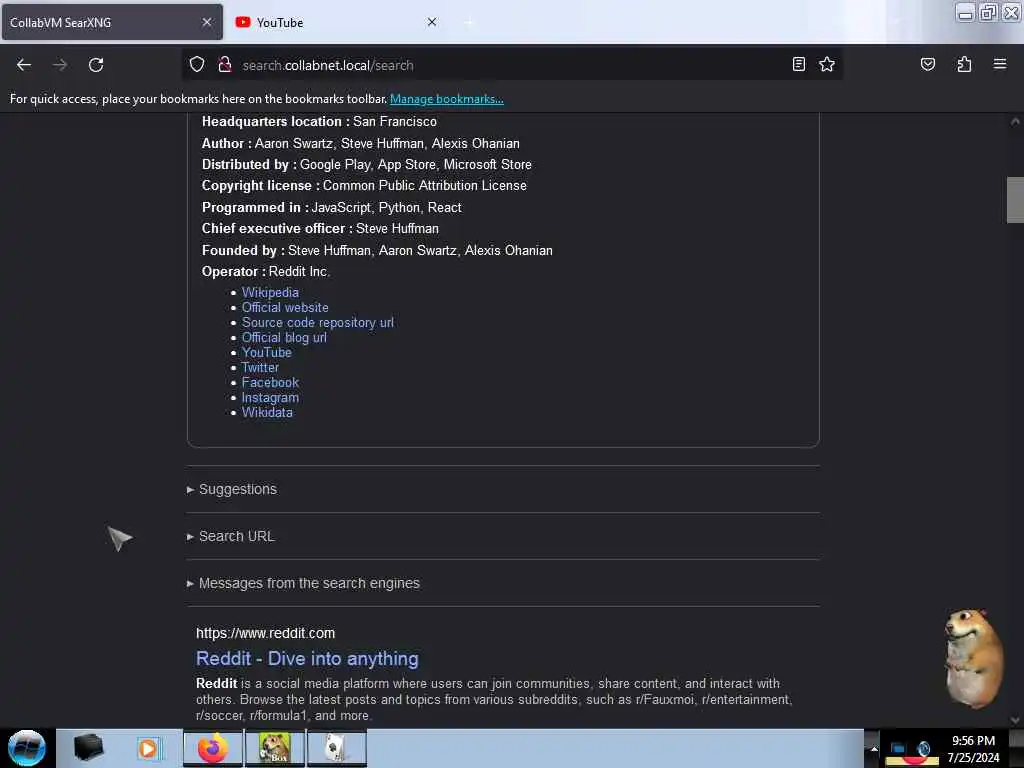Bookmark this page with the star icon
This screenshot has width=1024, height=768.
point(827,64)
